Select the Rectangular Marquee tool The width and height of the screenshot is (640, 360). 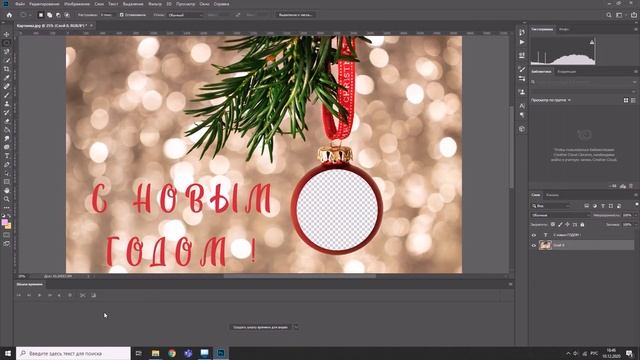coord(7,43)
